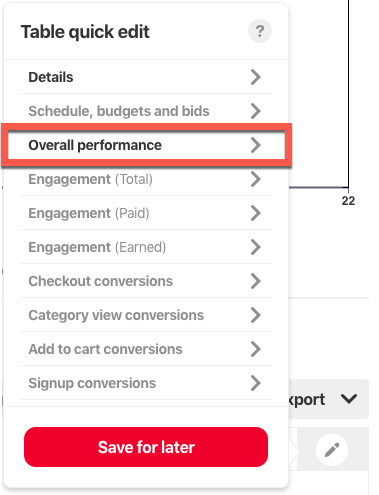Click chevron beside Category view conversions

[x=256, y=315]
